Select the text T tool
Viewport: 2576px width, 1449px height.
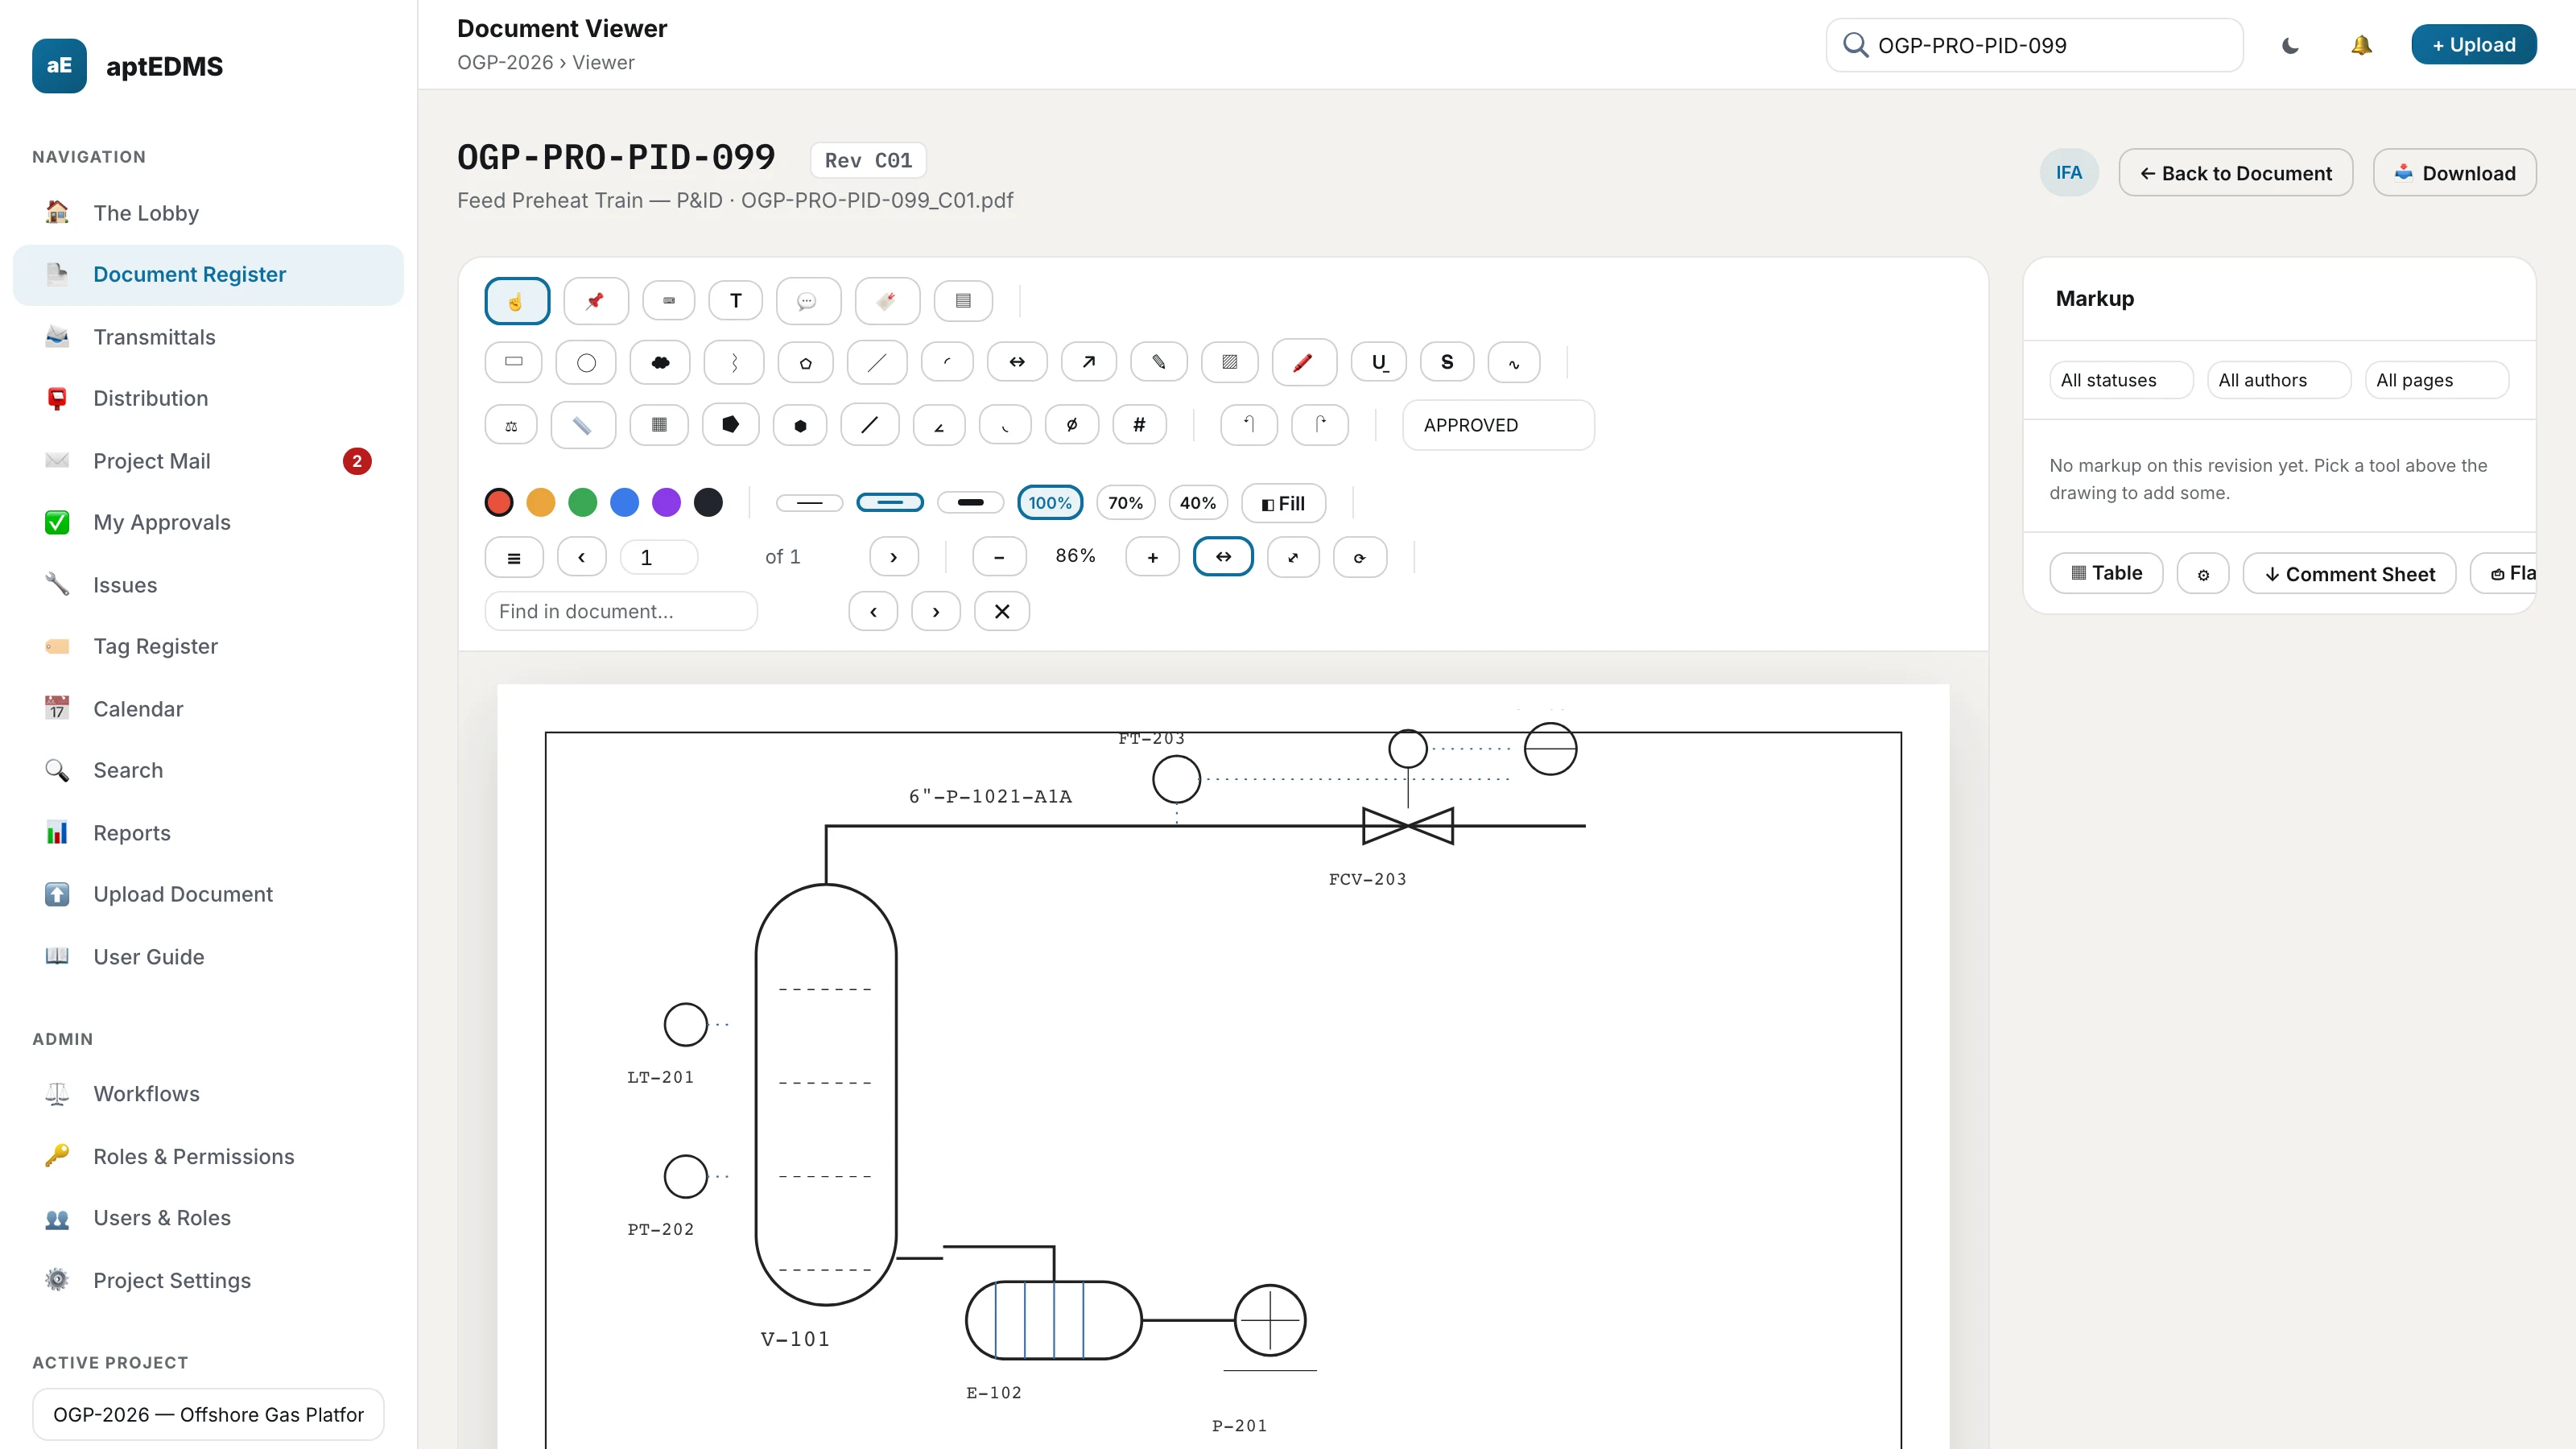pyautogui.click(x=736, y=301)
